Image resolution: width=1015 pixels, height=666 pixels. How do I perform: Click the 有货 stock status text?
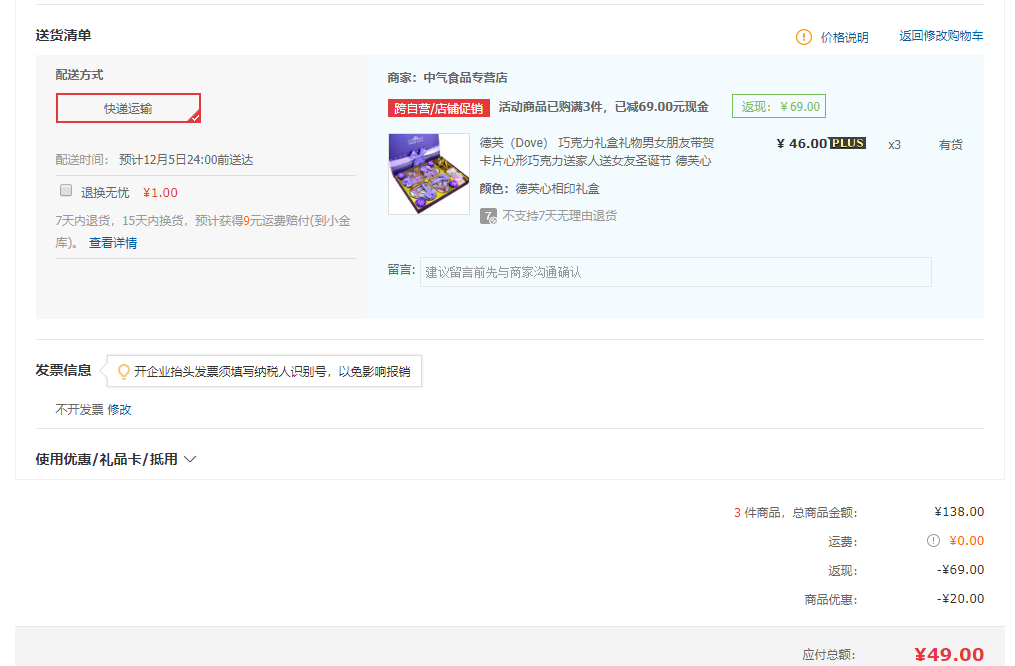(950, 145)
